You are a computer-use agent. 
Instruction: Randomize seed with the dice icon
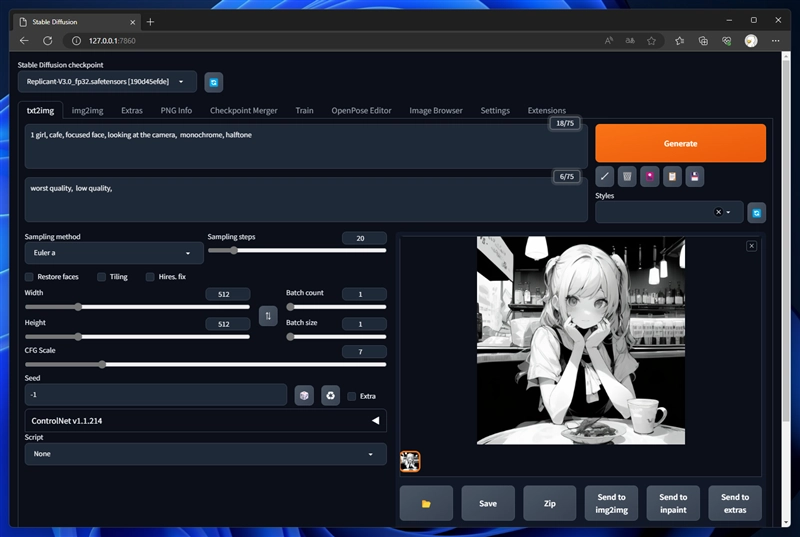coord(304,395)
